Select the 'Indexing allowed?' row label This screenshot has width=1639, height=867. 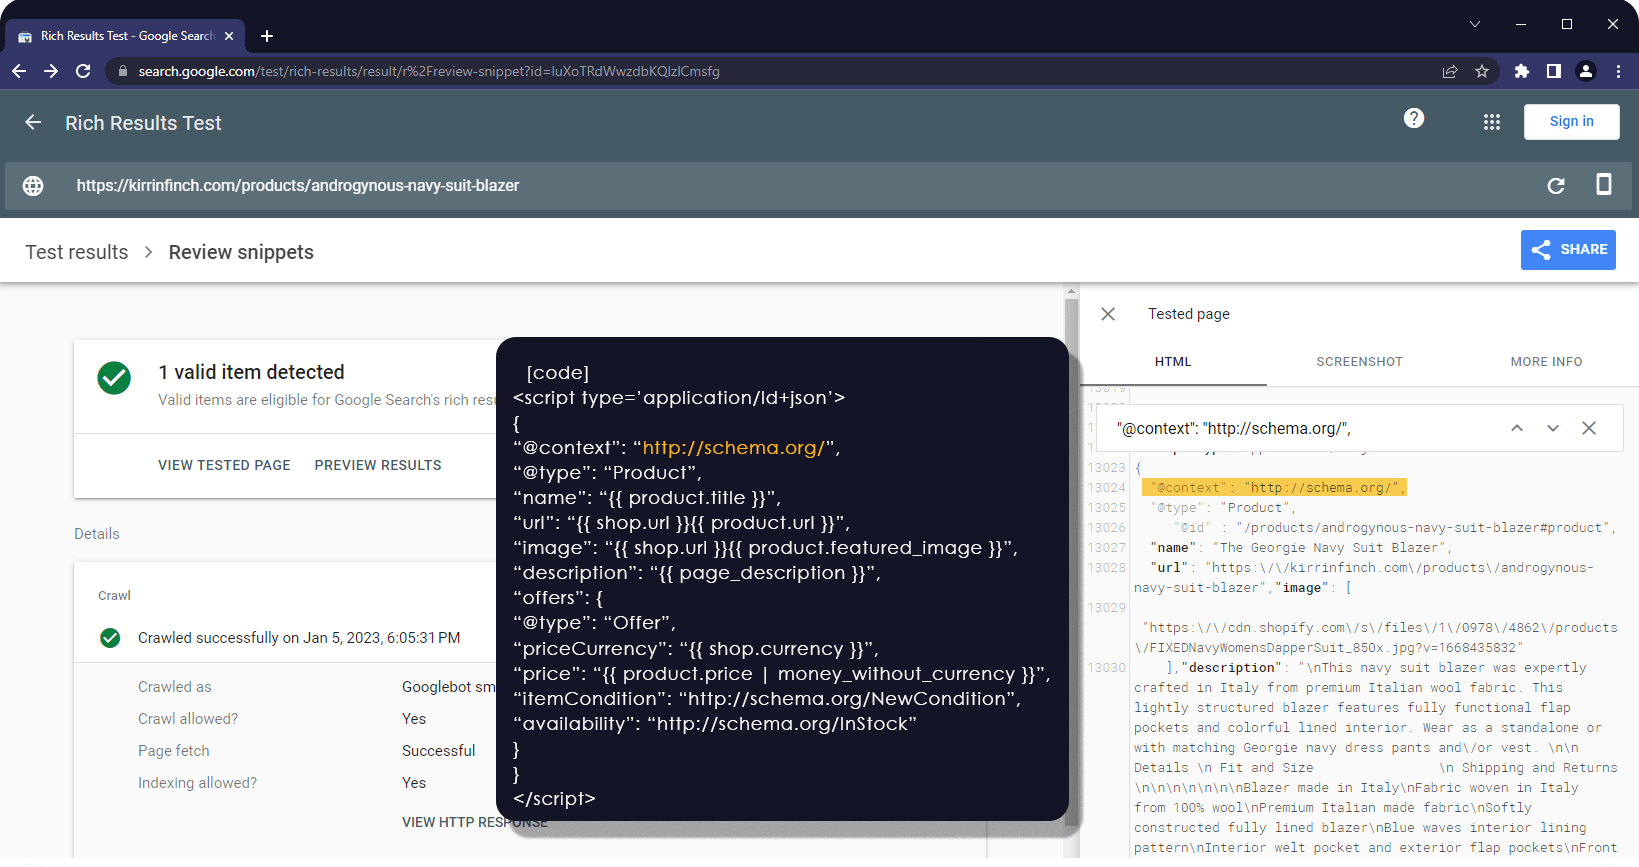(197, 783)
